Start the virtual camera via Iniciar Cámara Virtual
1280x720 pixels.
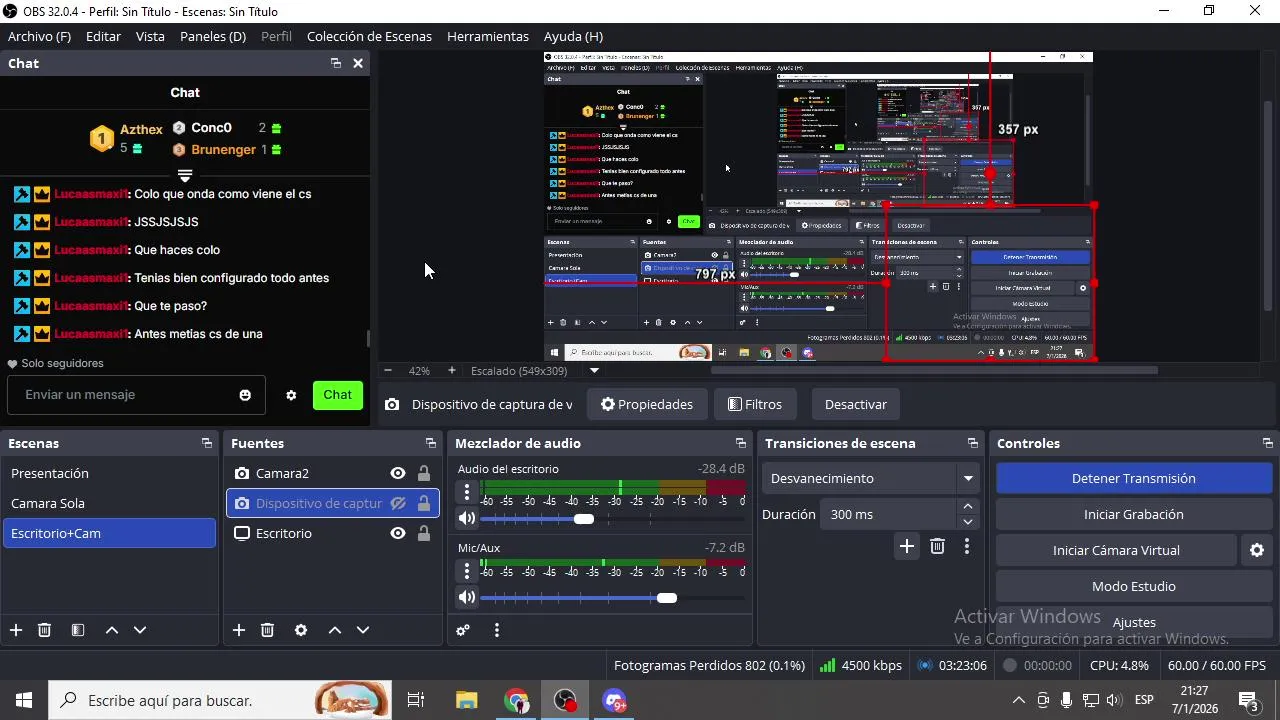(1116, 550)
